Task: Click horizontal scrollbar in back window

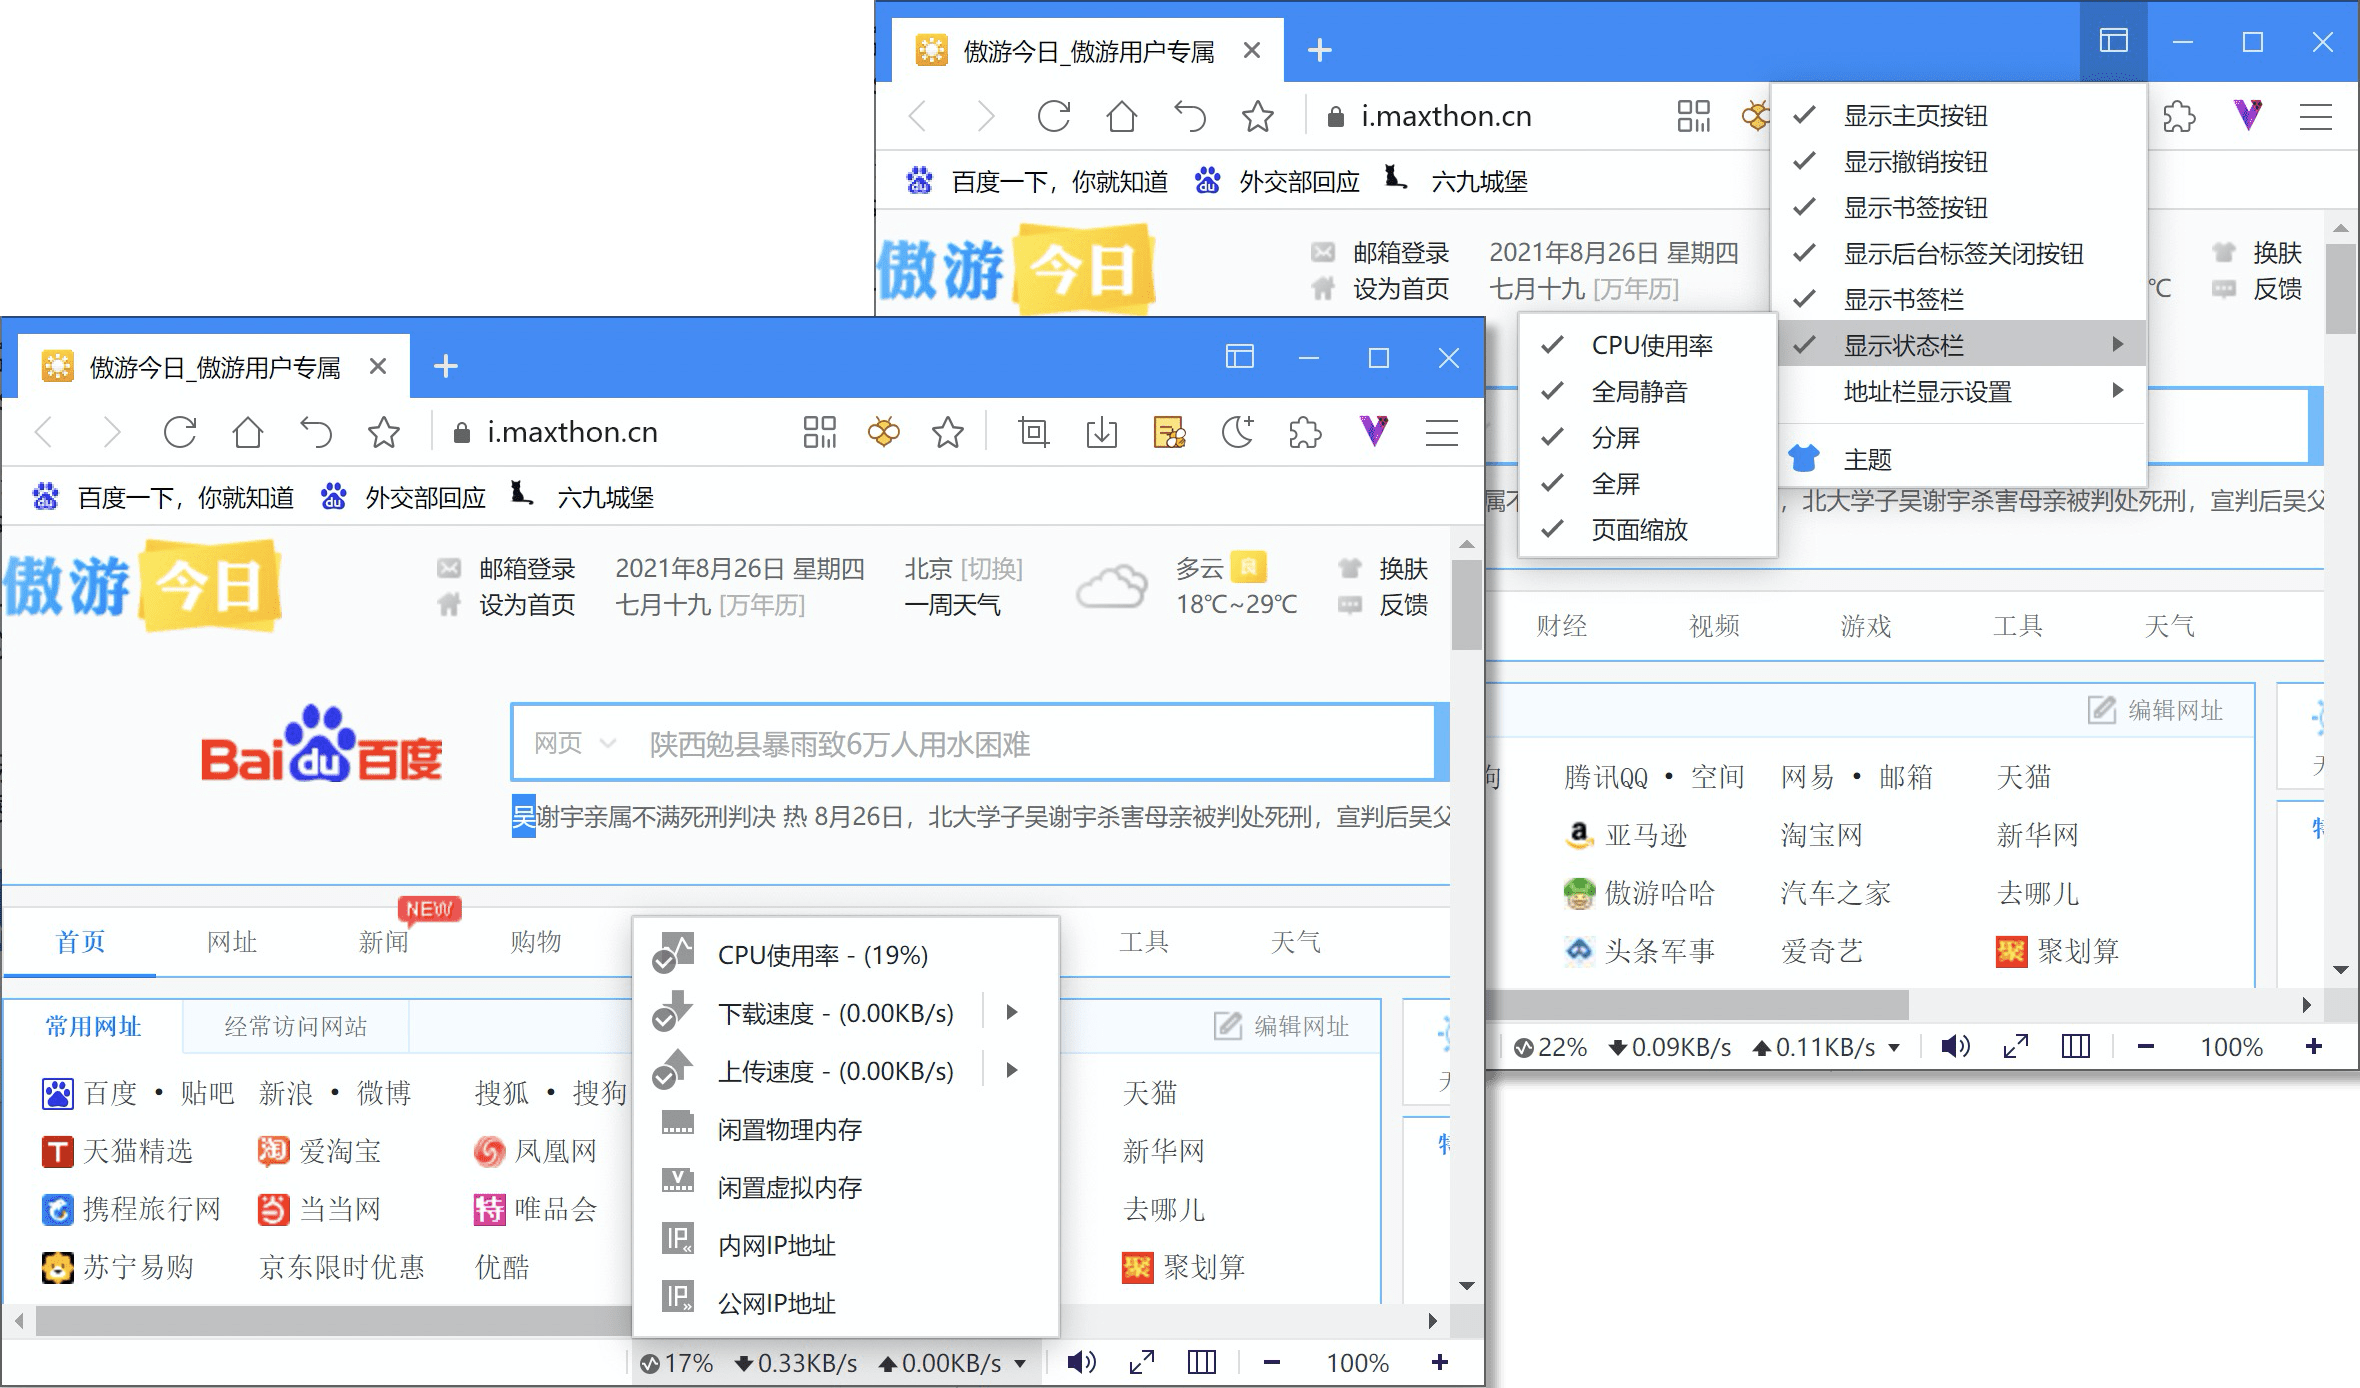Action: click(1698, 1003)
